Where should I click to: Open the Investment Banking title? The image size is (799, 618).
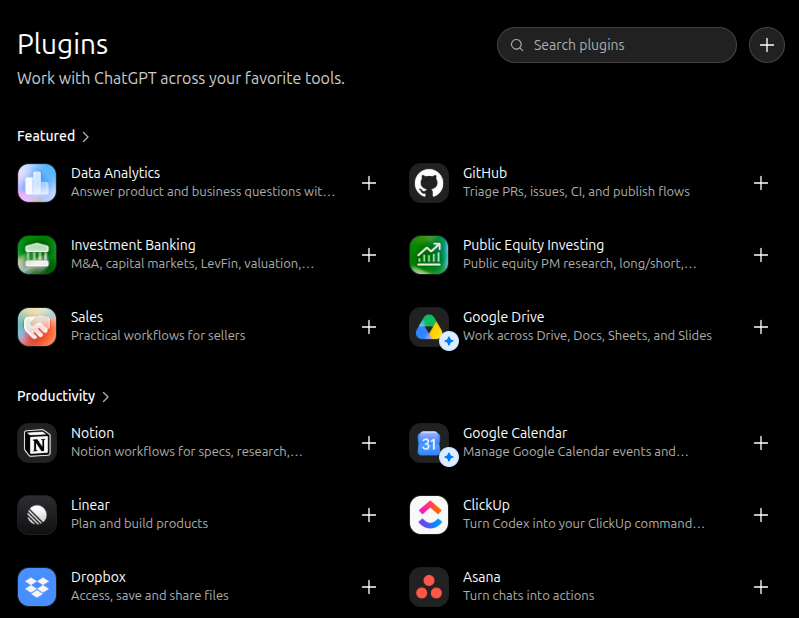click(x=133, y=245)
